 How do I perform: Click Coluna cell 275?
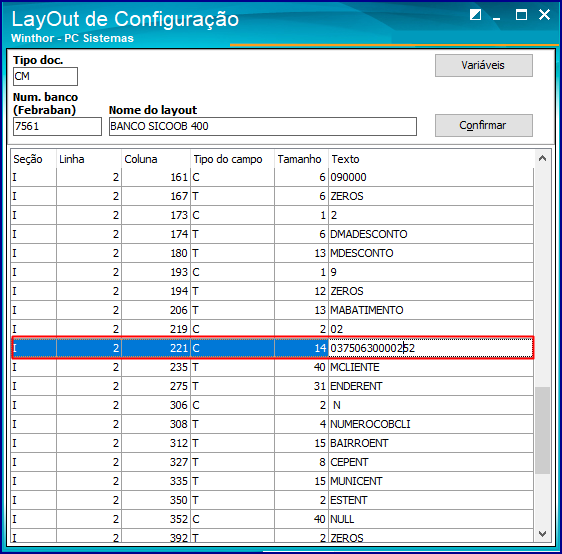[156, 386]
